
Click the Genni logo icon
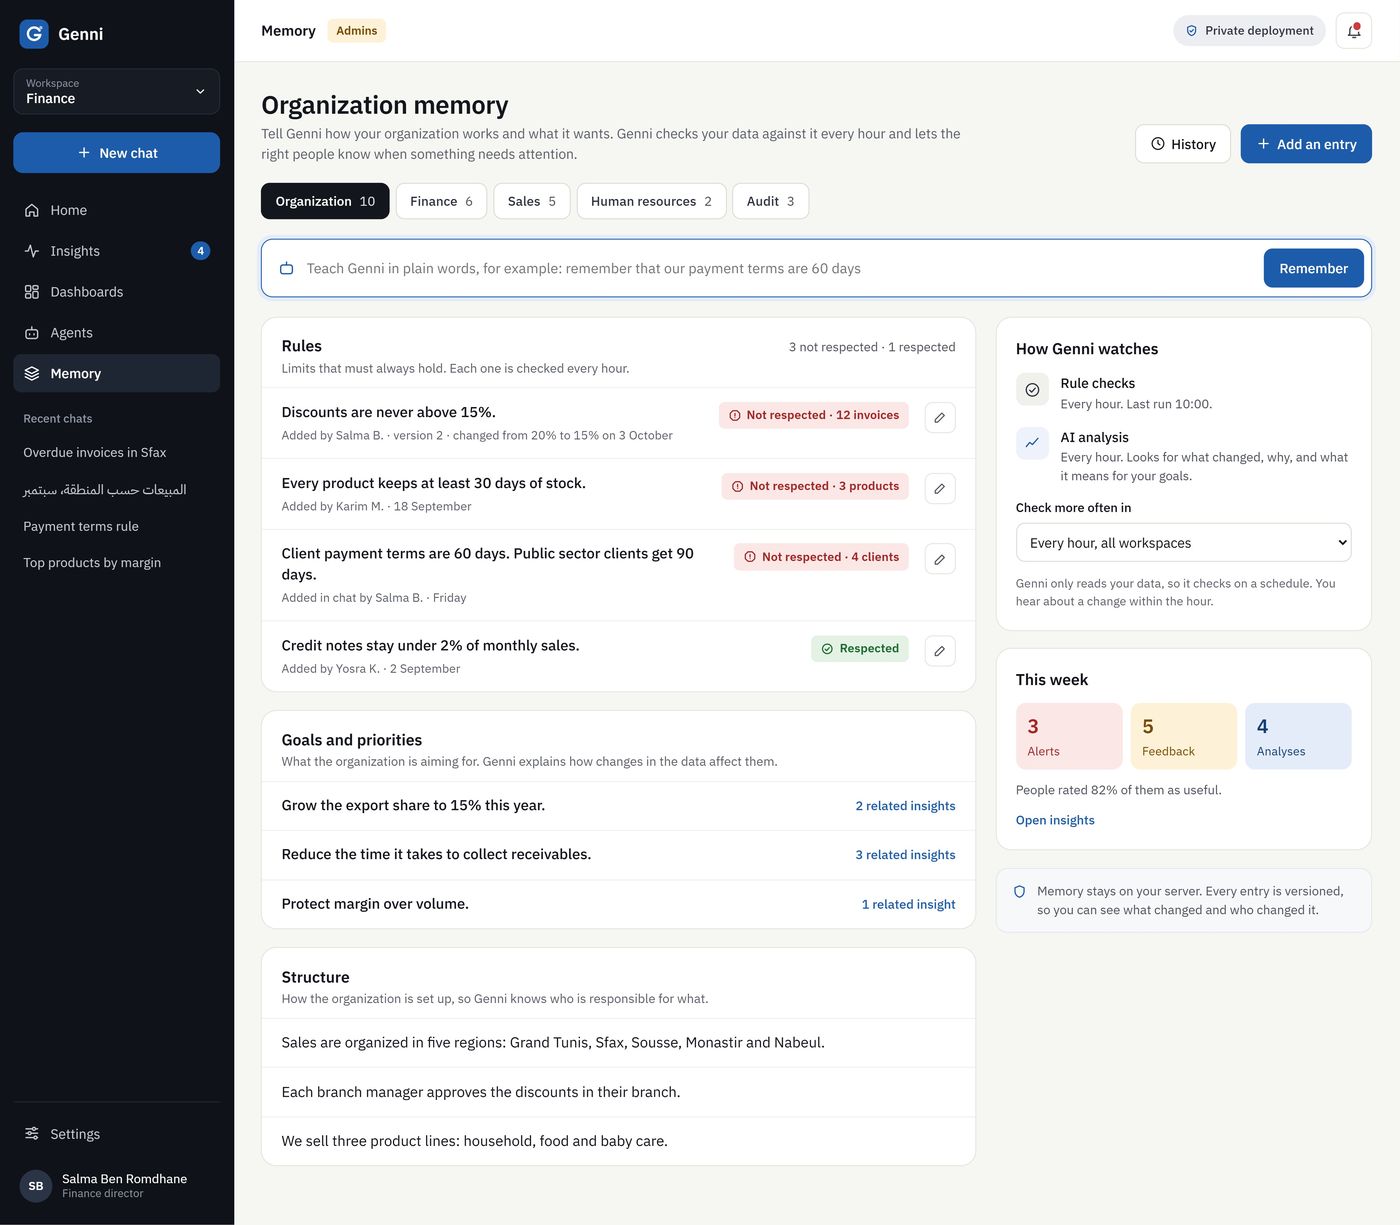pyautogui.click(x=34, y=34)
